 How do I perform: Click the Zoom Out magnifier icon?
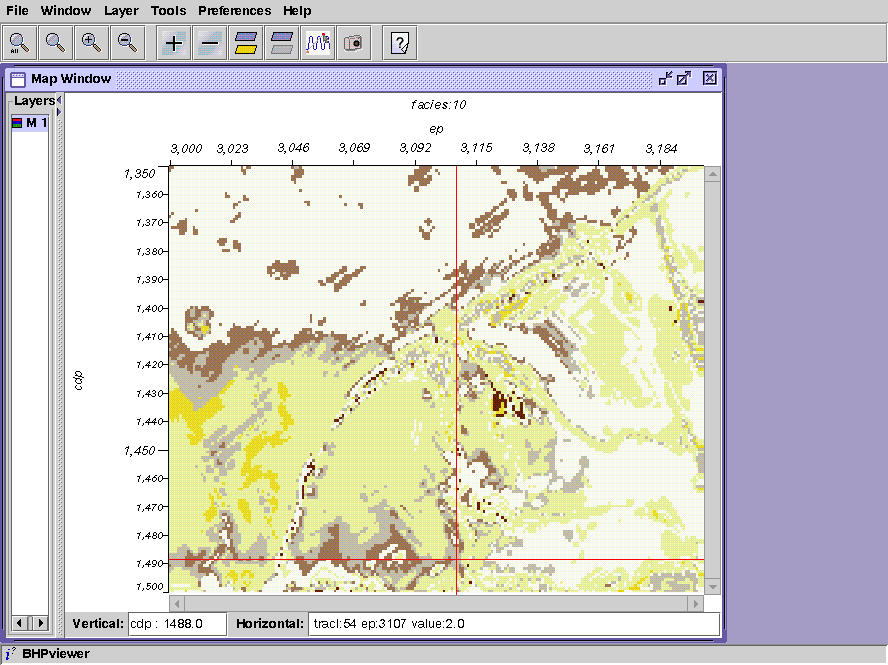coord(127,43)
